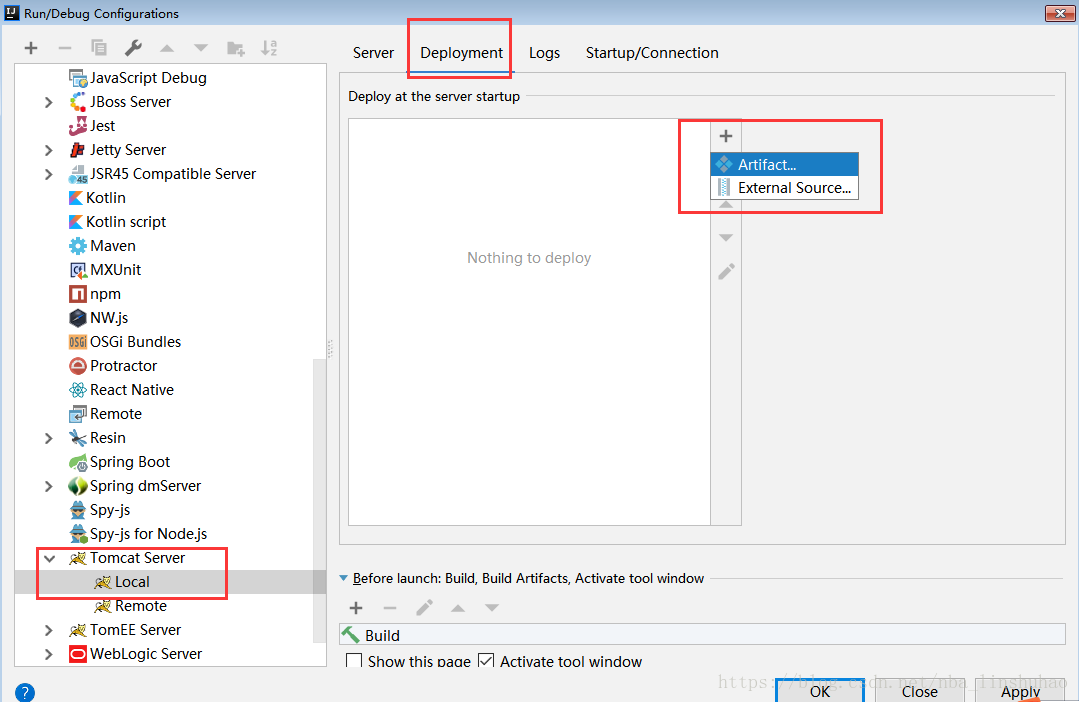1079x702 pixels.
Task: Copy configuration icon in toolbar
Action: click(x=99, y=47)
